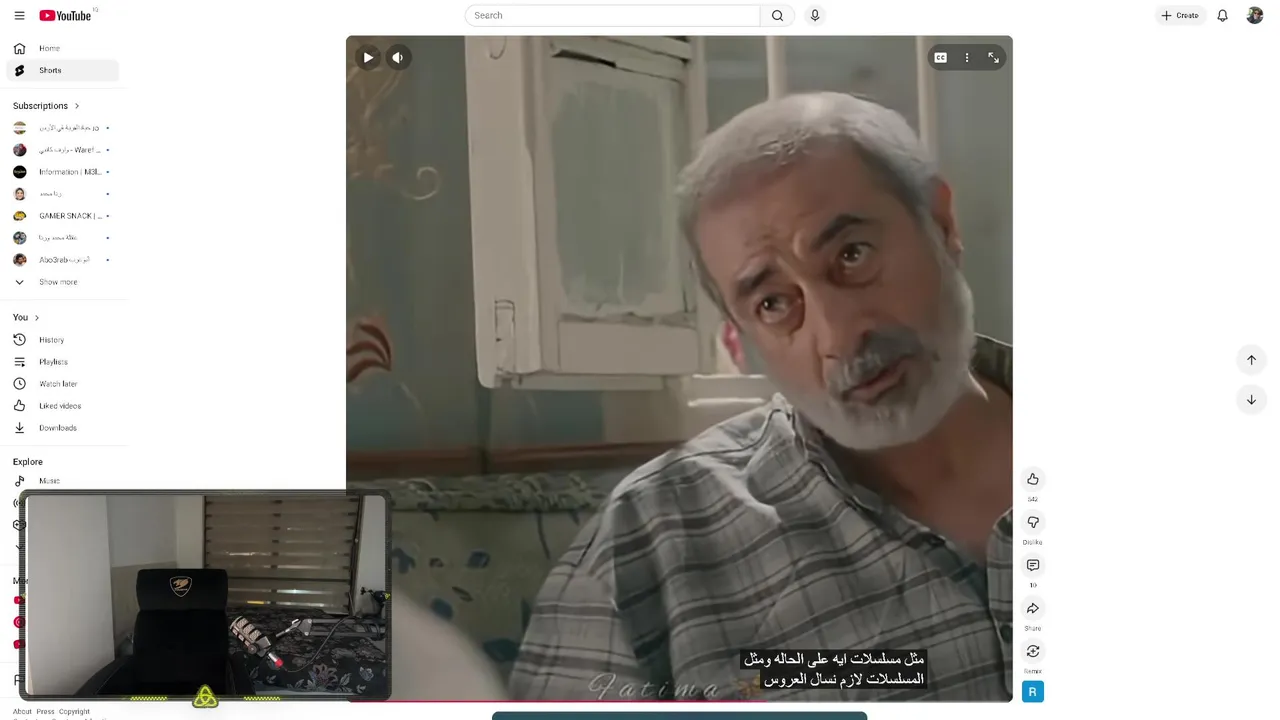Go to the next Short

click(1251, 400)
